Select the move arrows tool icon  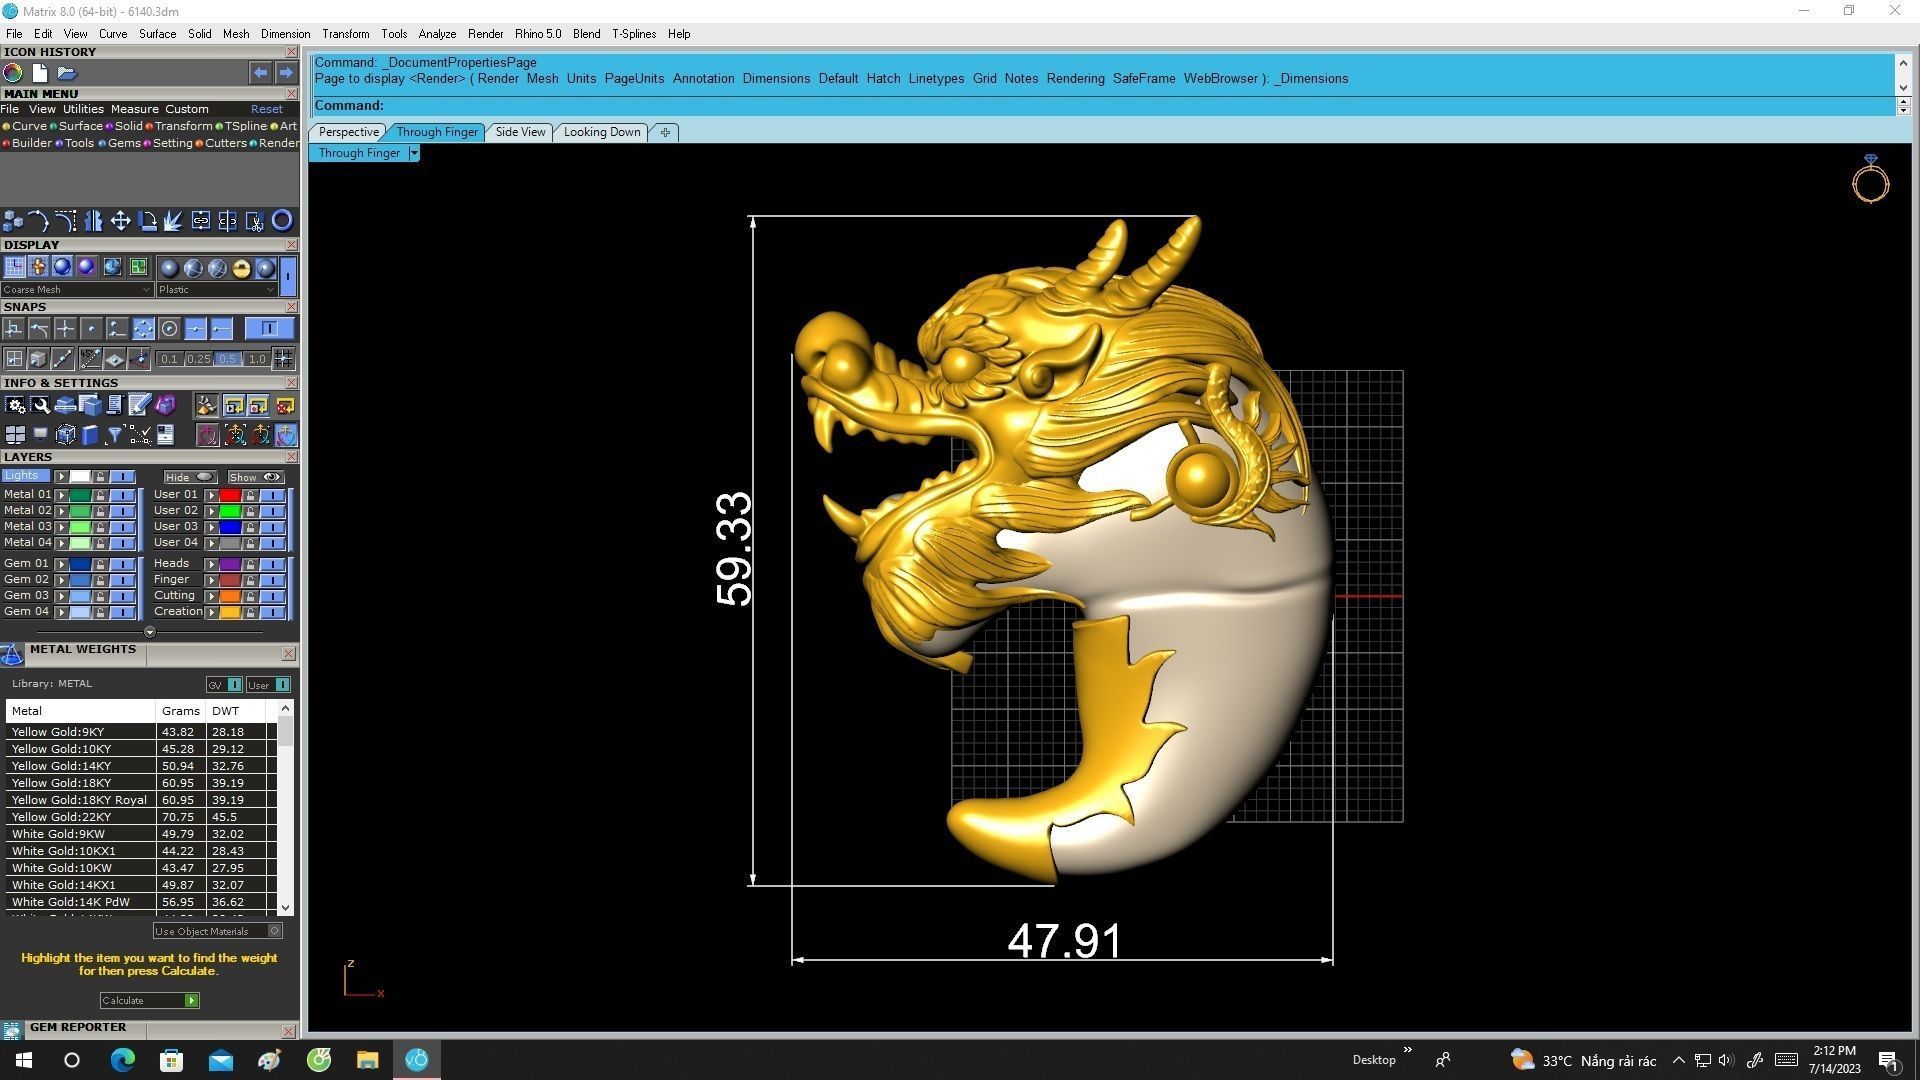120,221
